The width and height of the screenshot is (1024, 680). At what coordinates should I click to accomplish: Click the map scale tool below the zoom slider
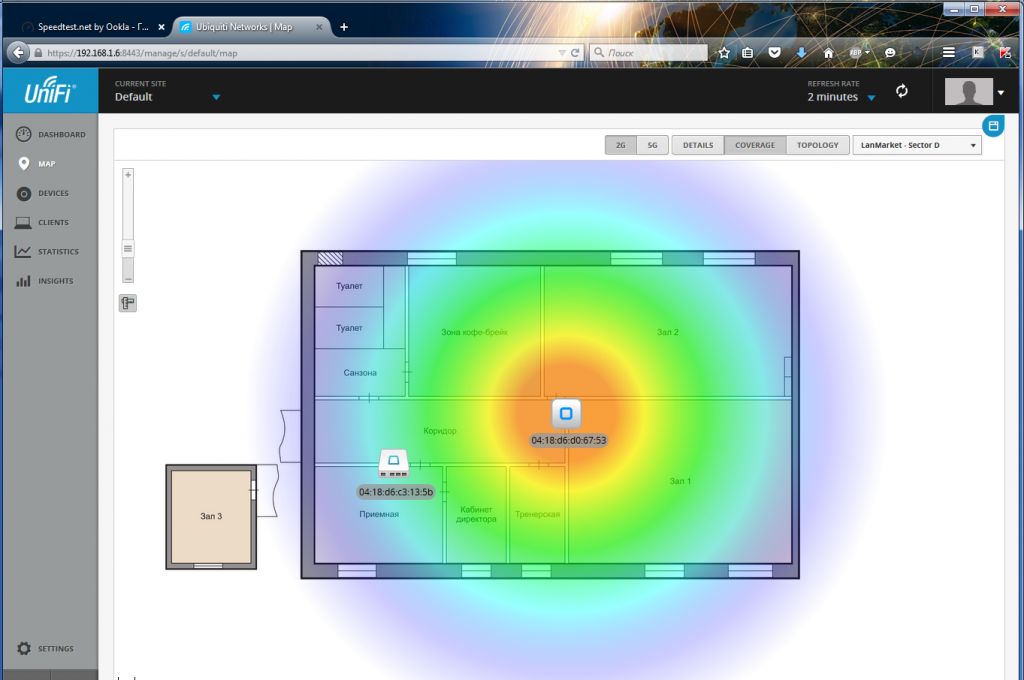click(x=128, y=303)
